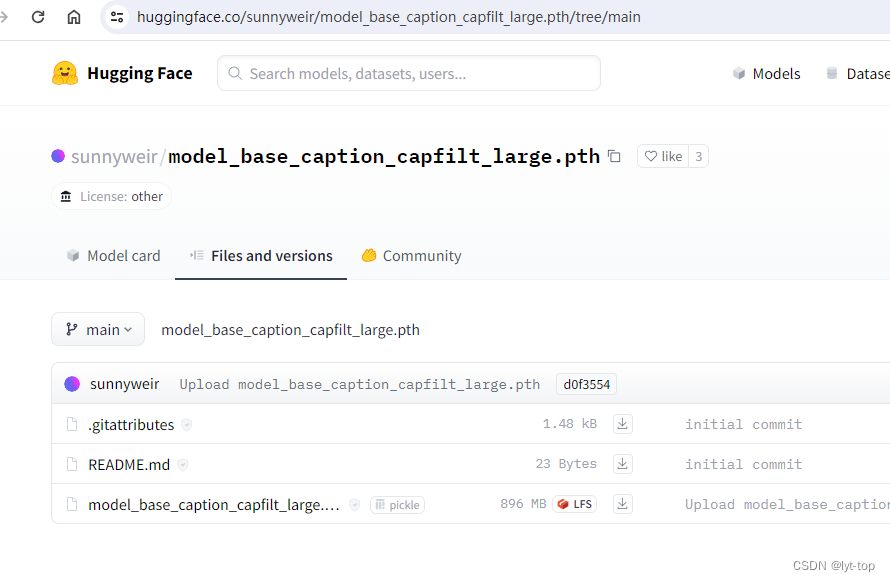This screenshot has width=890, height=582.
Task: Click the Hugging Face logo icon
Action: click(65, 73)
